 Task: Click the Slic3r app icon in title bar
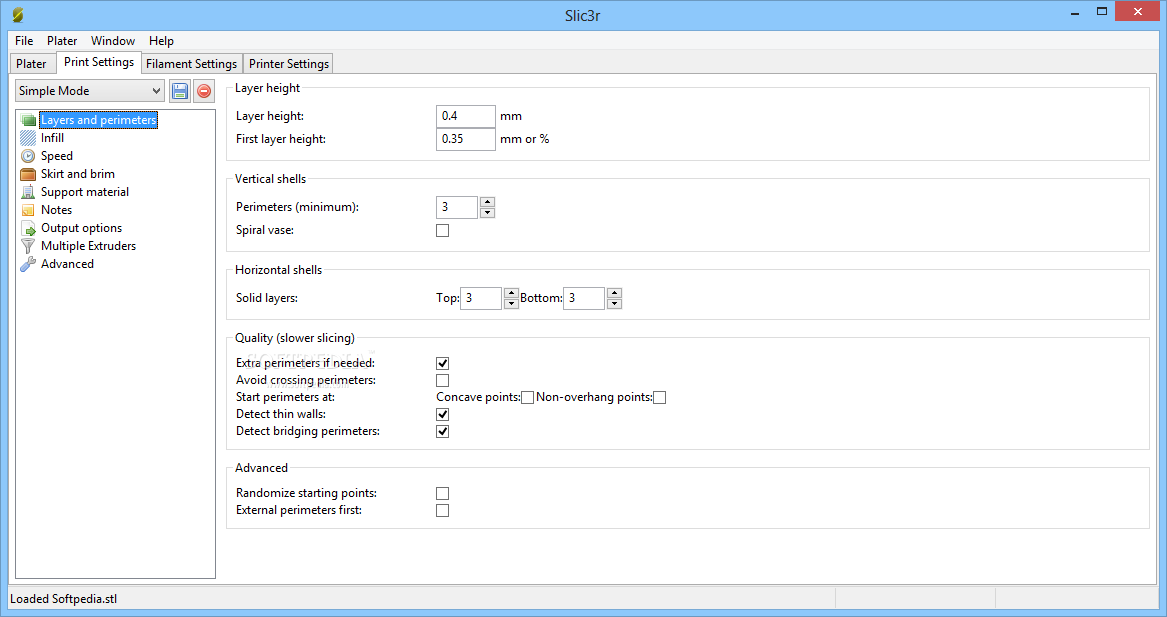(18, 15)
